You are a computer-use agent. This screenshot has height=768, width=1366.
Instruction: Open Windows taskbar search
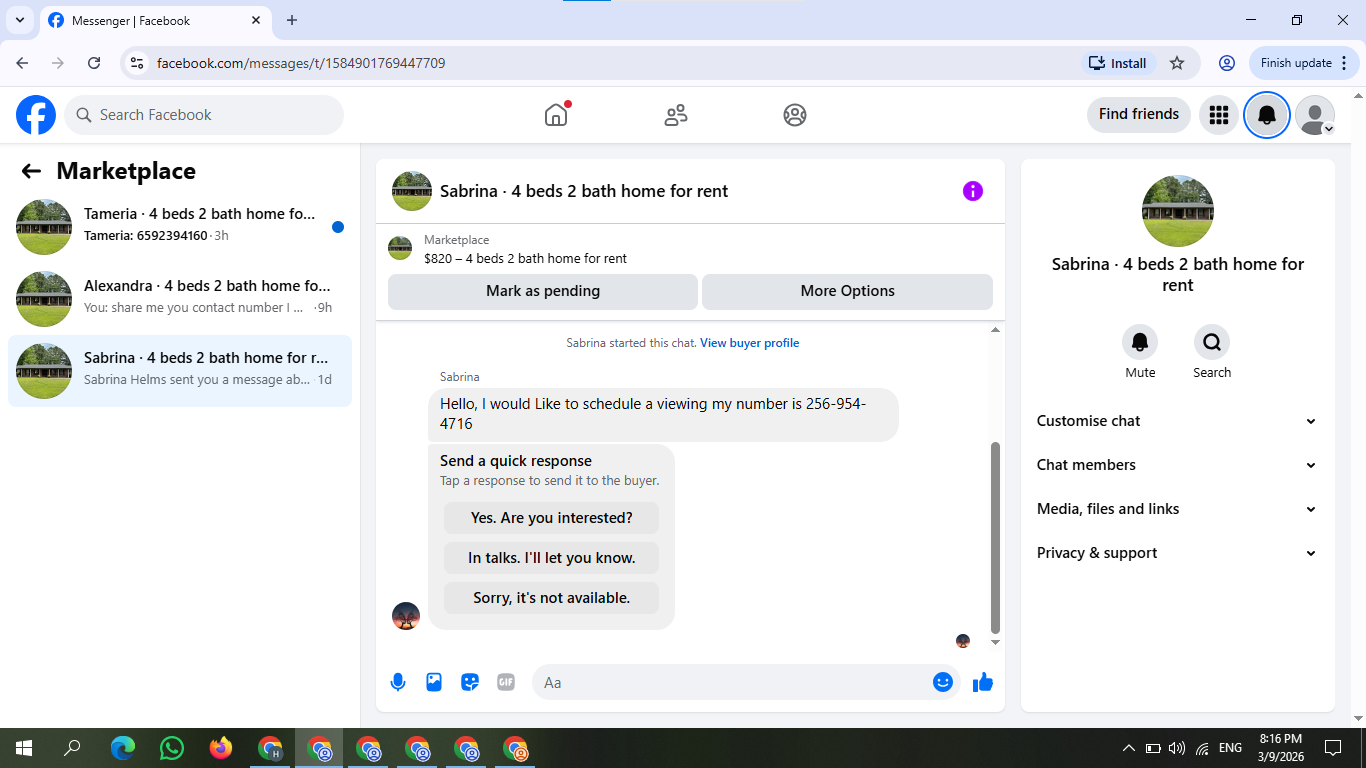click(x=72, y=748)
